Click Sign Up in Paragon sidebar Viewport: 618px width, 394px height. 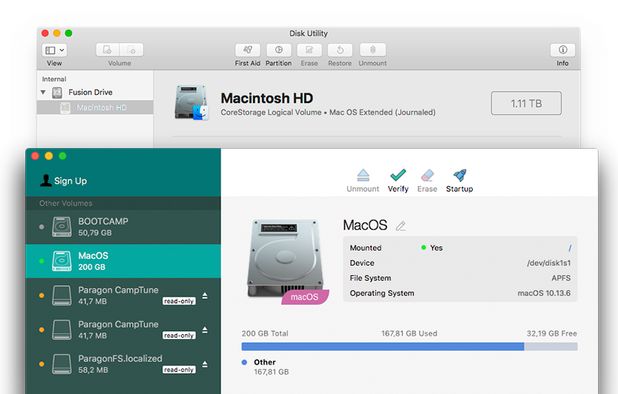coord(63,180)
